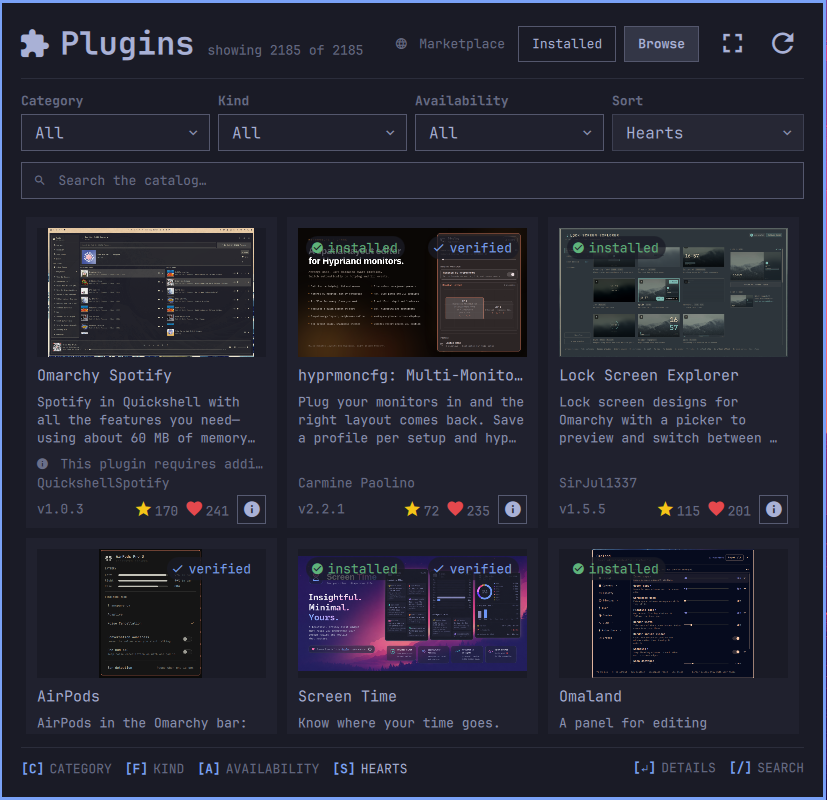Click author name QuickshellSpotify
The width and height of the screenshot is (827, 800).
(x=103, y=483)
